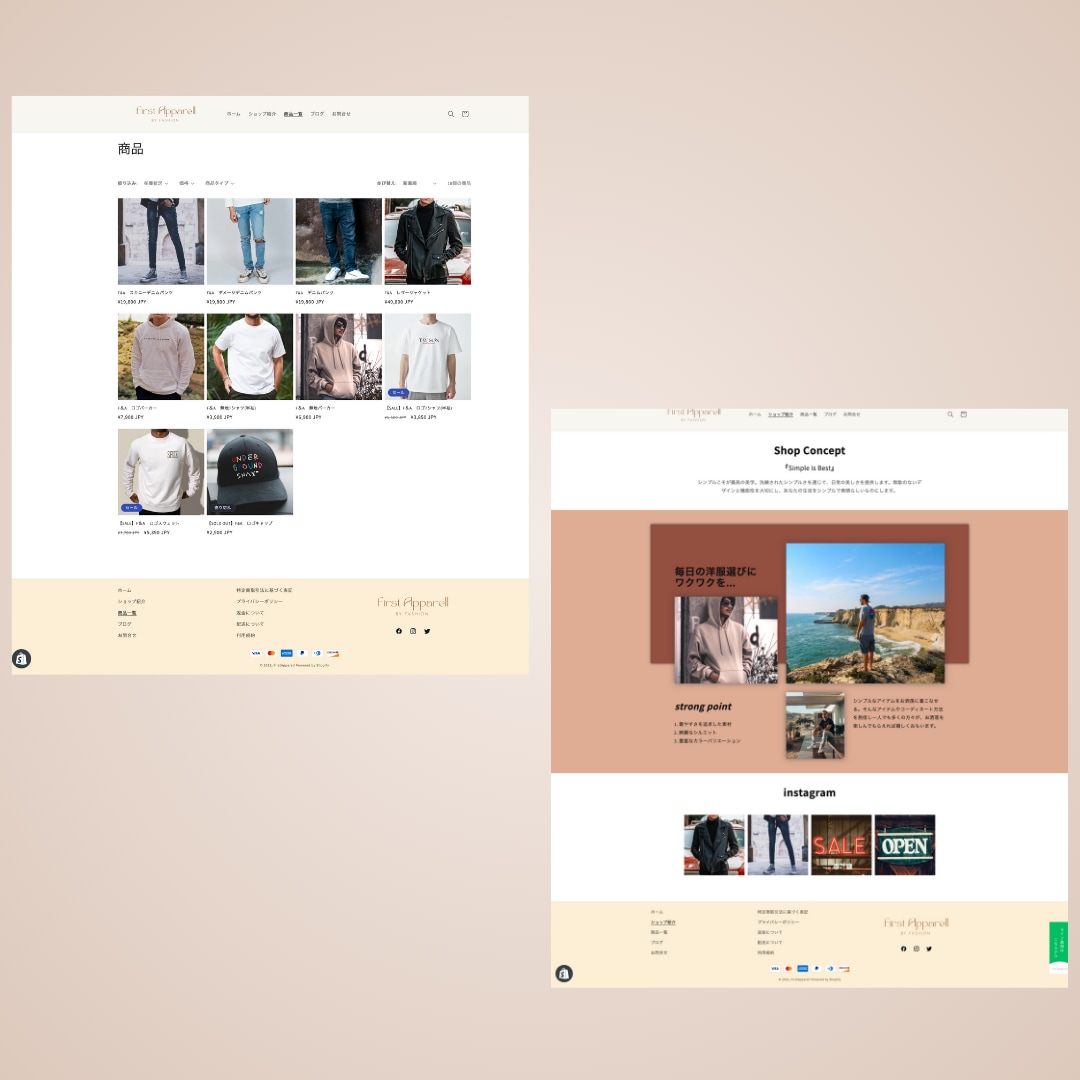1080x1080 pixels.
Task: Open black leather jacket product image
Action: click(x=428, y=241)
